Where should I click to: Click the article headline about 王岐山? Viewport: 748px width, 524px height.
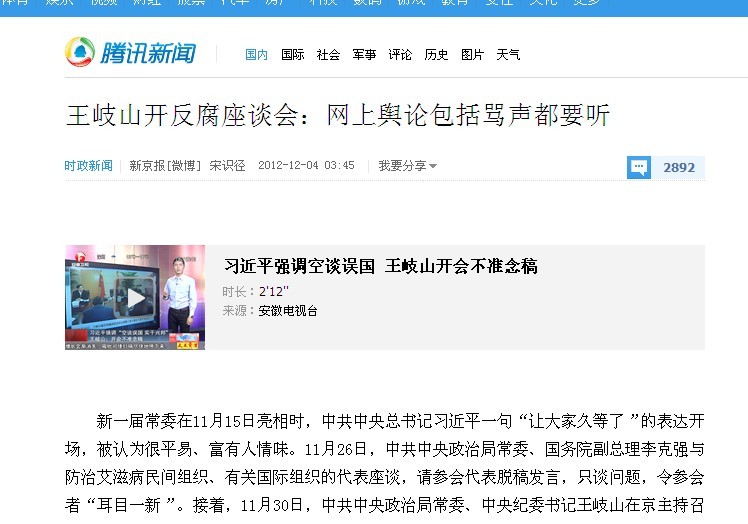point(338,115)
